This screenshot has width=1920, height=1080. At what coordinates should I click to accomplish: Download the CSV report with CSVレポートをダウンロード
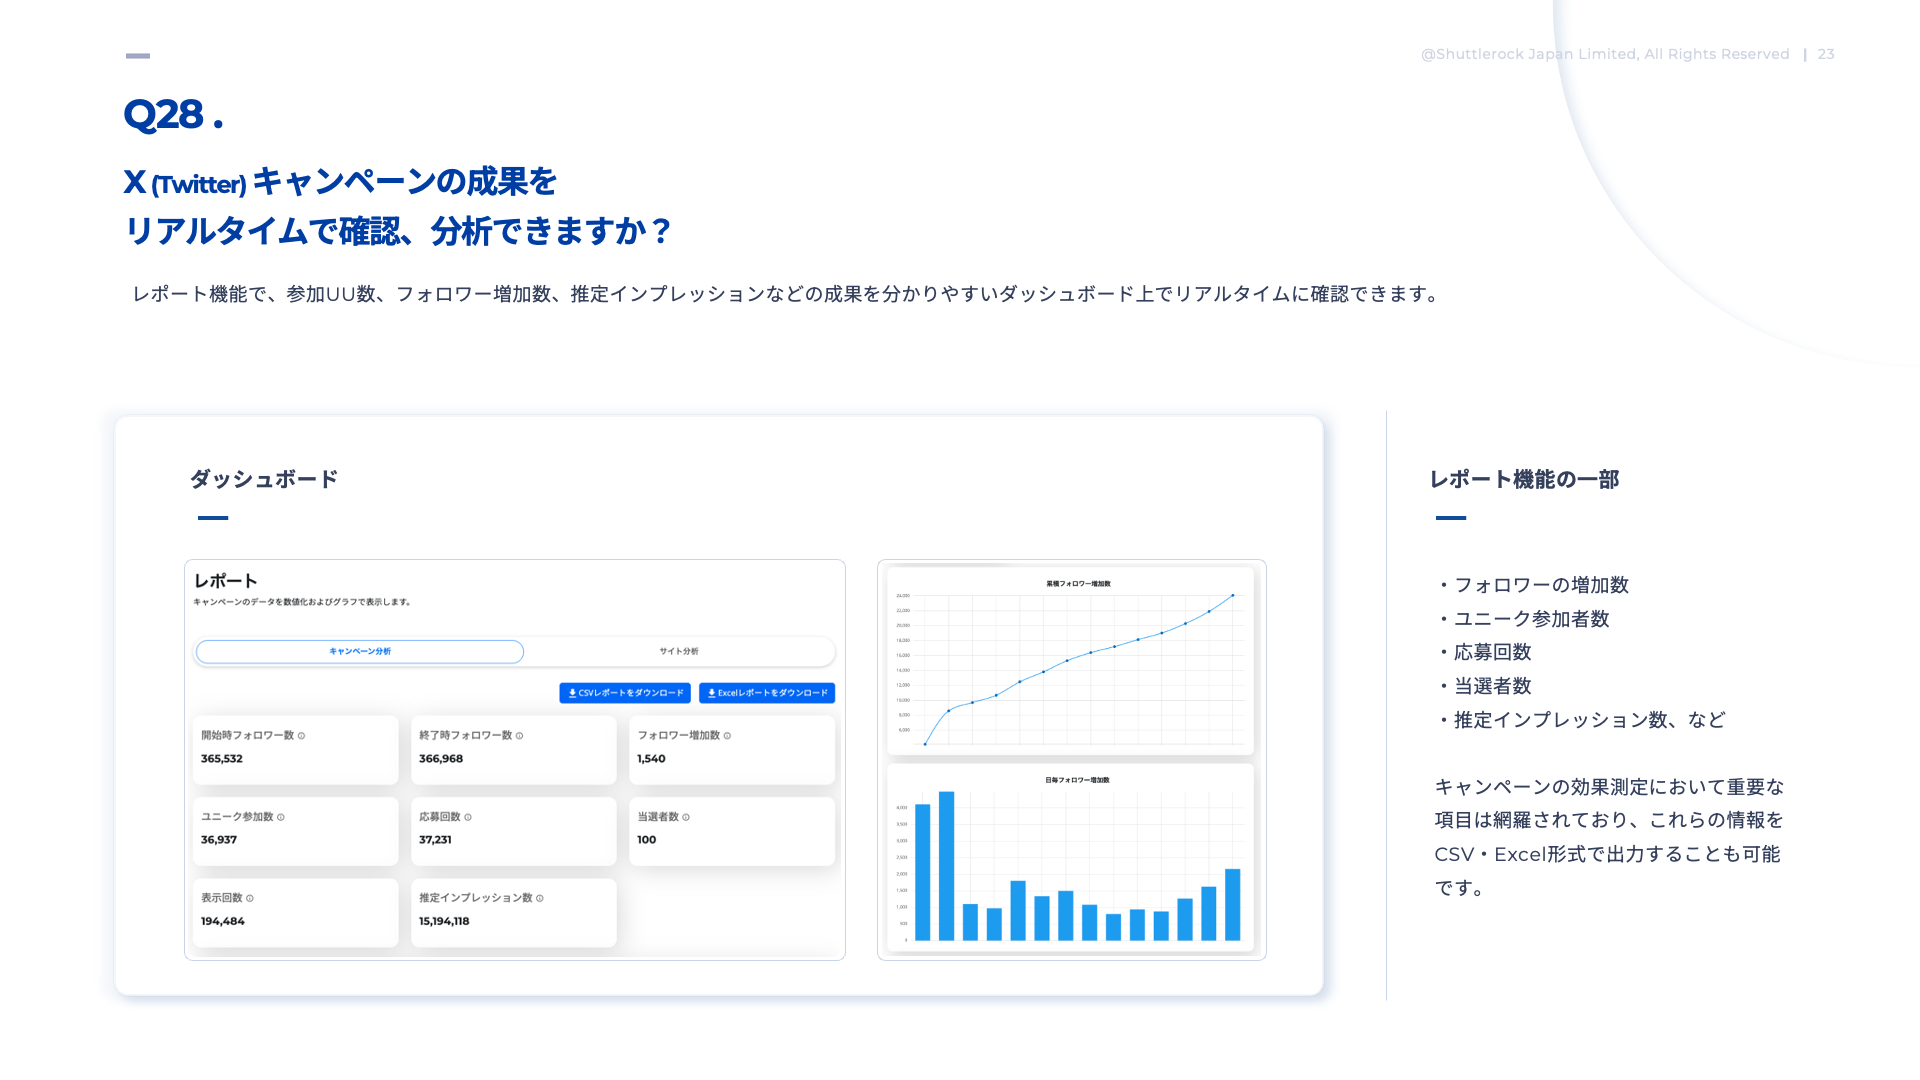tap(625, 693)
